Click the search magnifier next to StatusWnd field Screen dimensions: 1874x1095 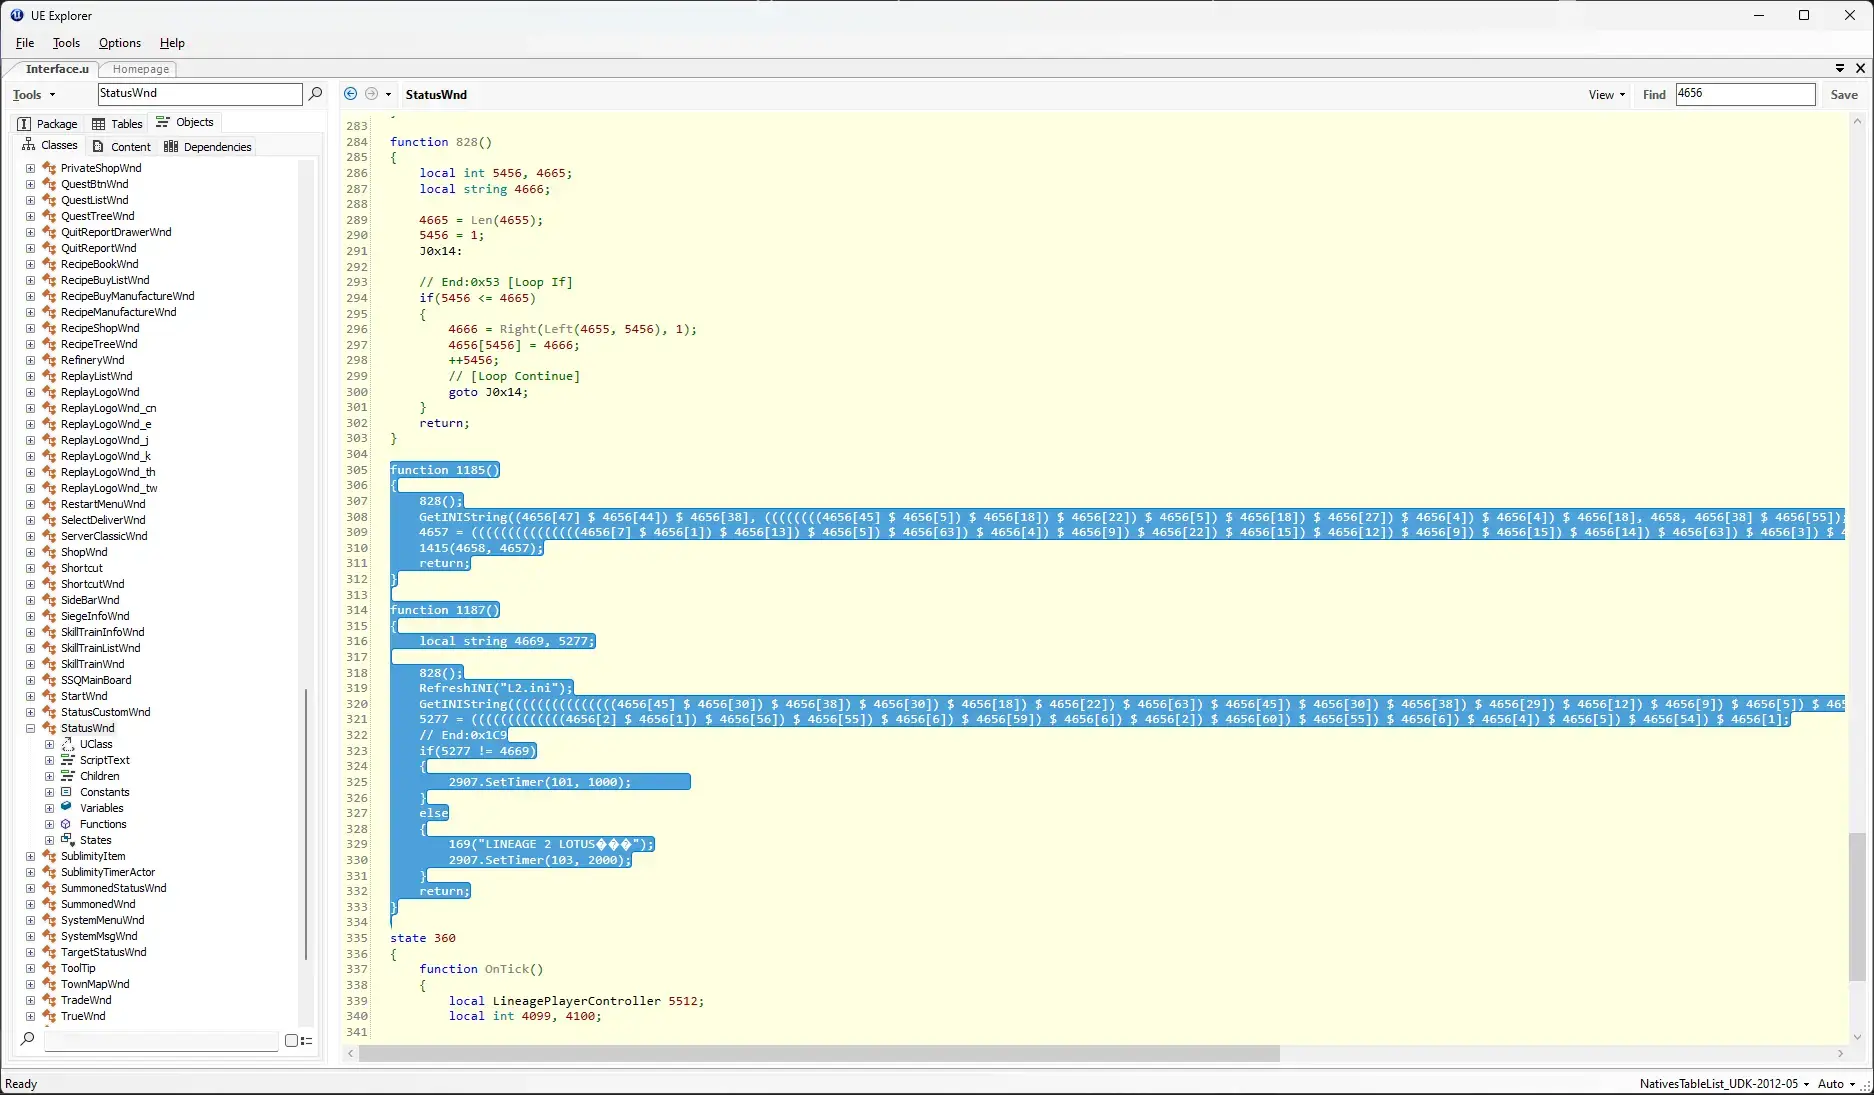click(316, 94)
